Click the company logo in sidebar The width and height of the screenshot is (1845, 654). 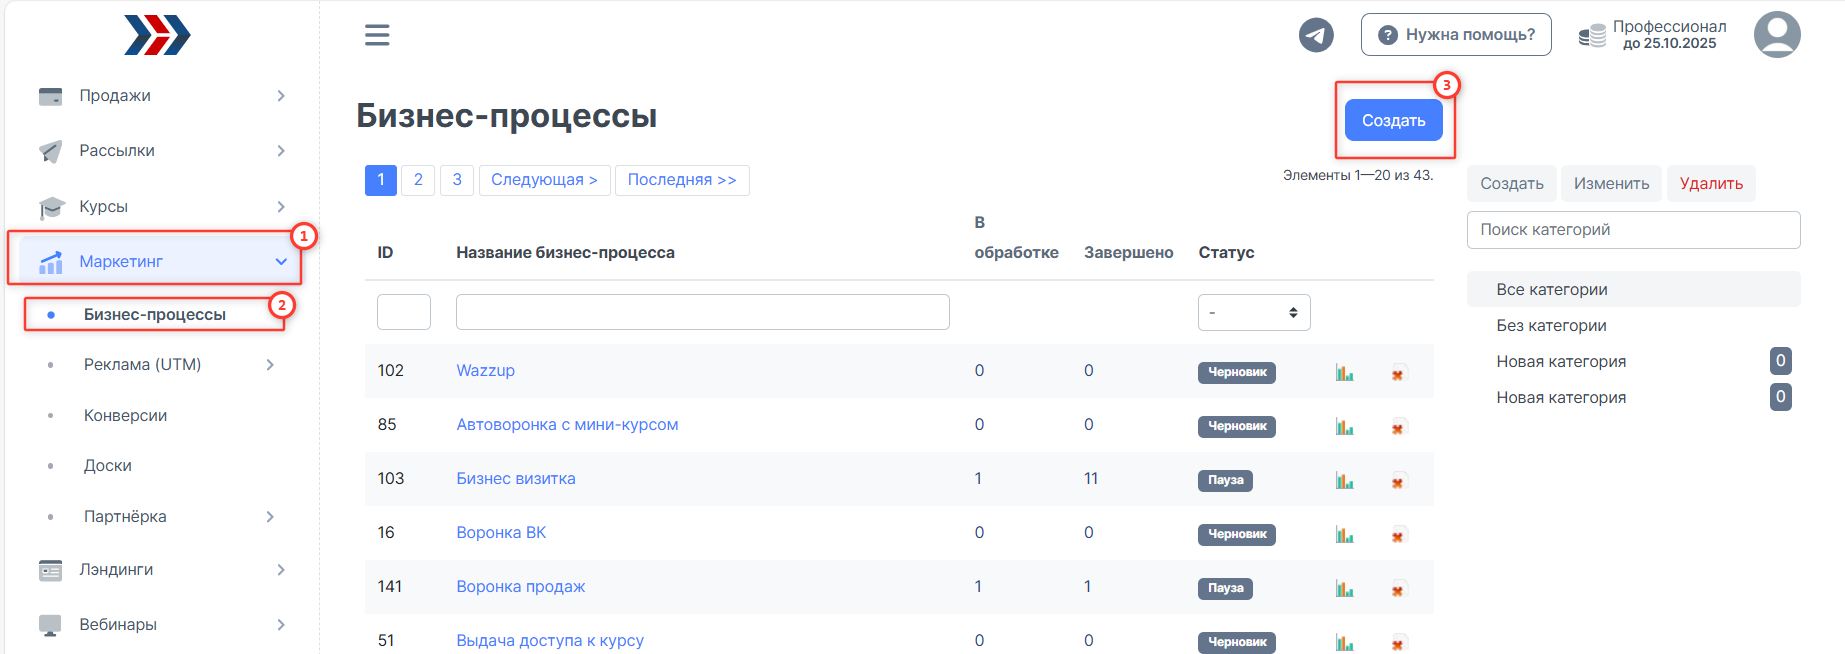157,35
